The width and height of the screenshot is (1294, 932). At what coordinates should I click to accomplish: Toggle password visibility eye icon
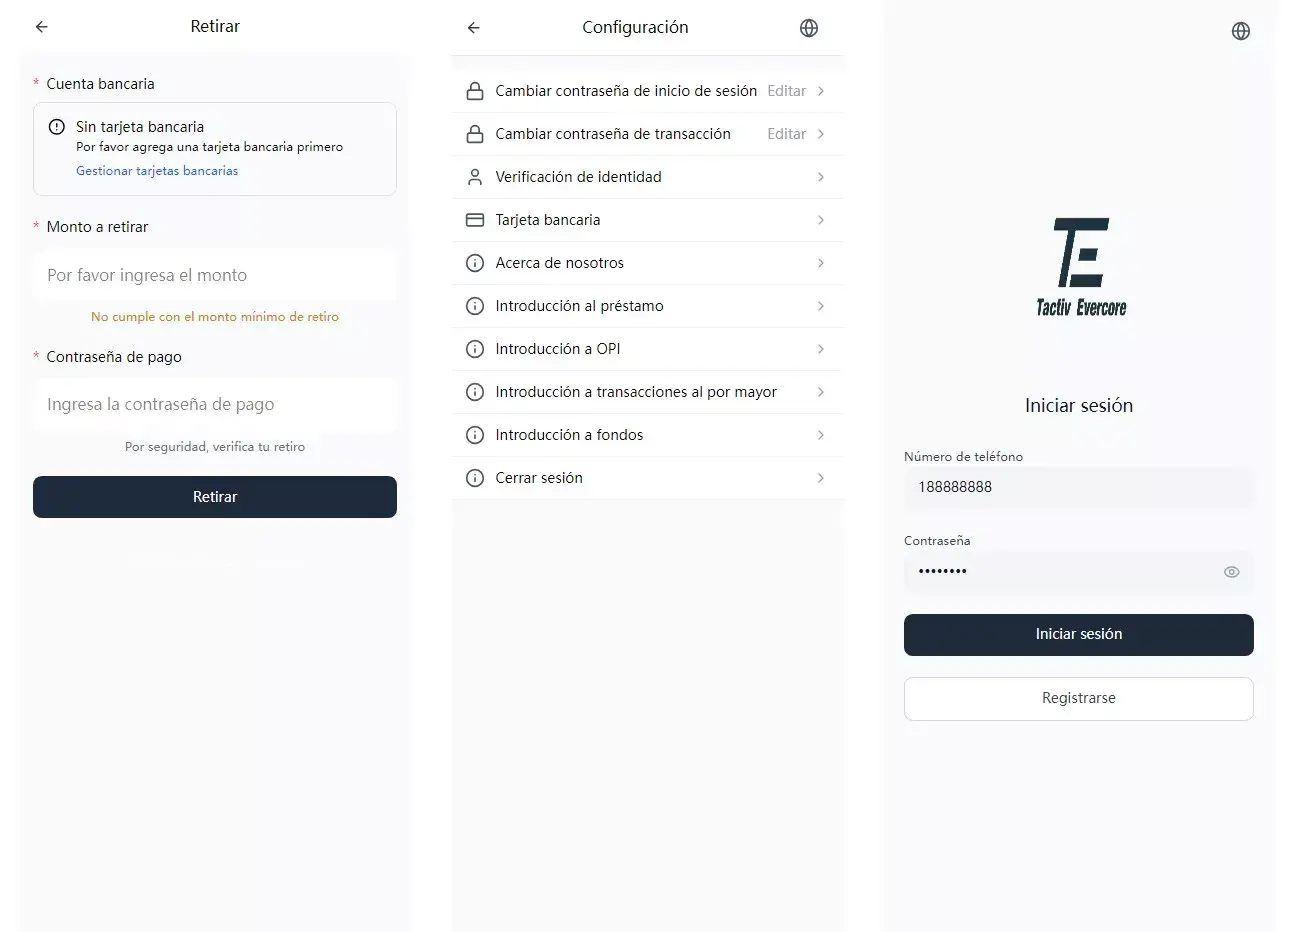[1231, 572]
